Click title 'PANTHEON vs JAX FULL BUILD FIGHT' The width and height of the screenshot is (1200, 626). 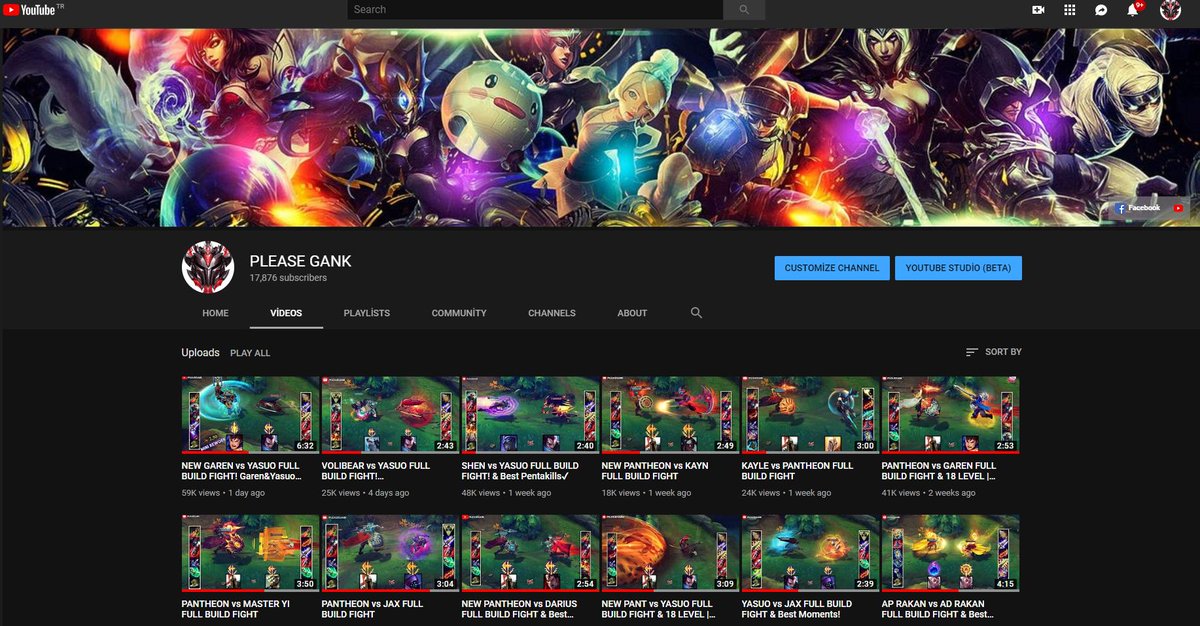tap(372, 609)
